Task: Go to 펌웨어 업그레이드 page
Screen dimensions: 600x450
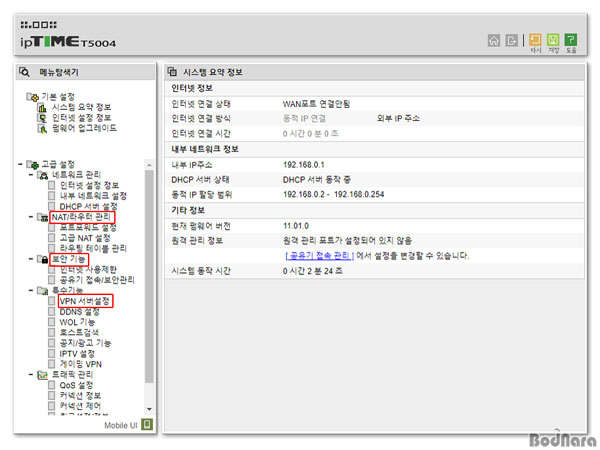Action: (84, 128)
